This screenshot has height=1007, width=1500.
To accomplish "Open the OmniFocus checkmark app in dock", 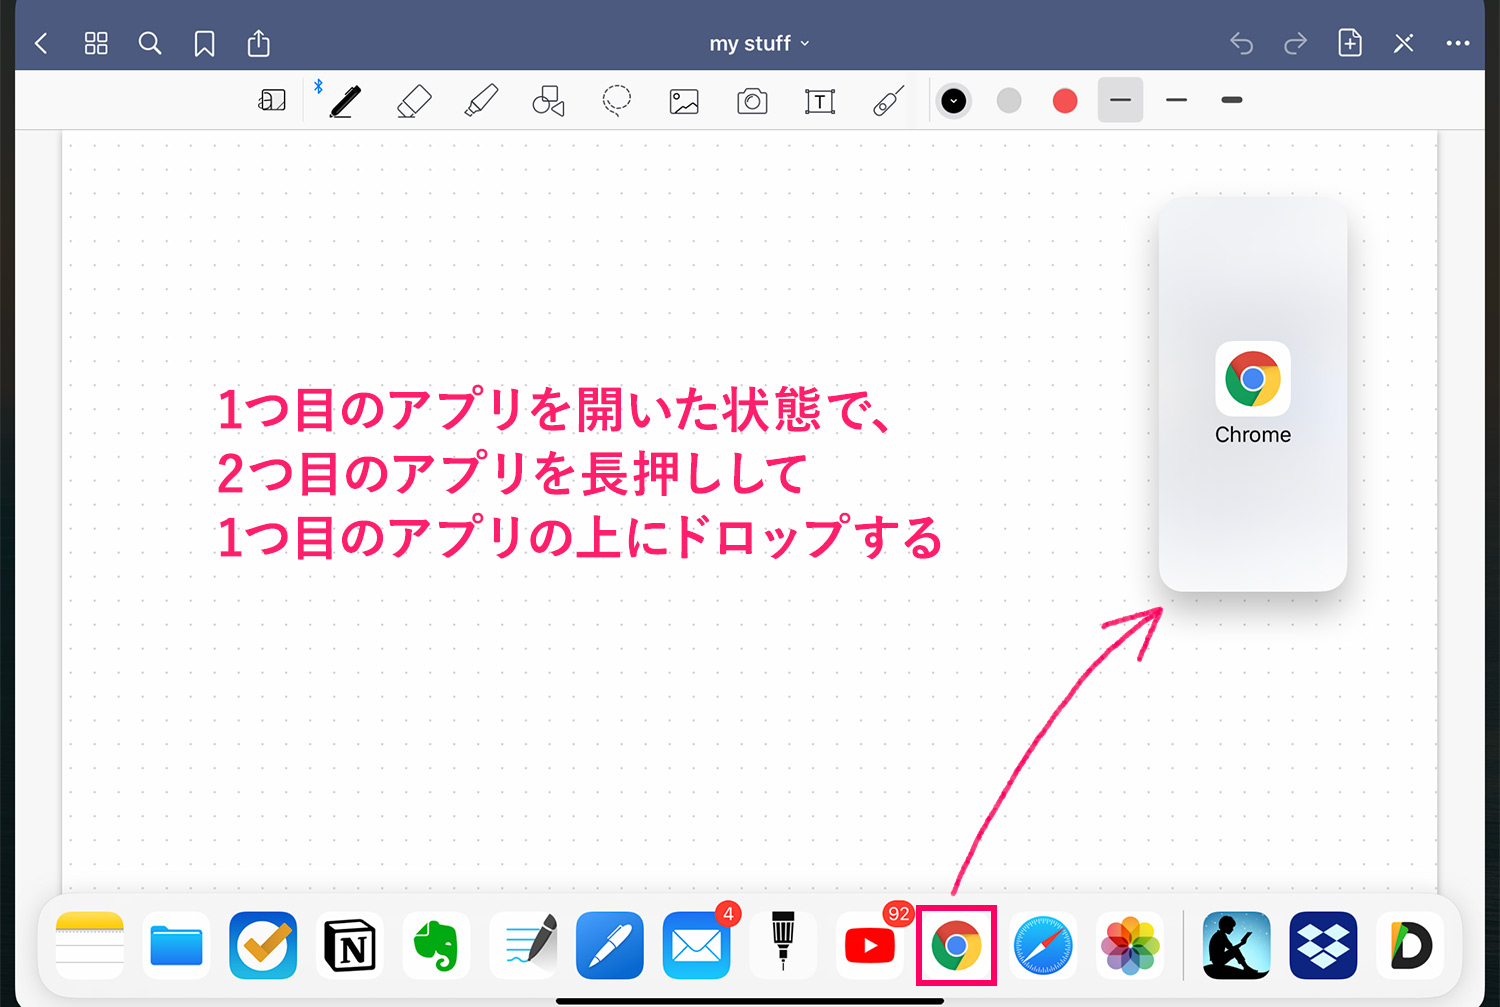I will coord(263,945).
